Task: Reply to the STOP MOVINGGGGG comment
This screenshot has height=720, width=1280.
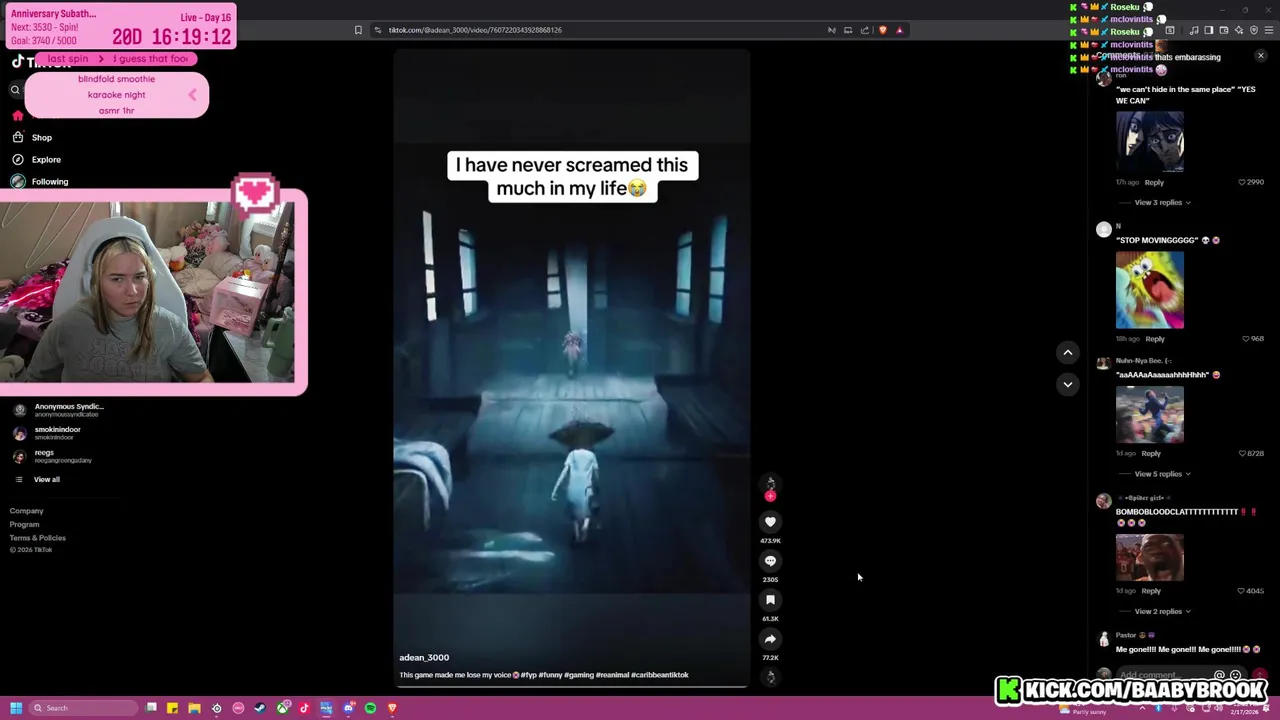Action: 1155,338
